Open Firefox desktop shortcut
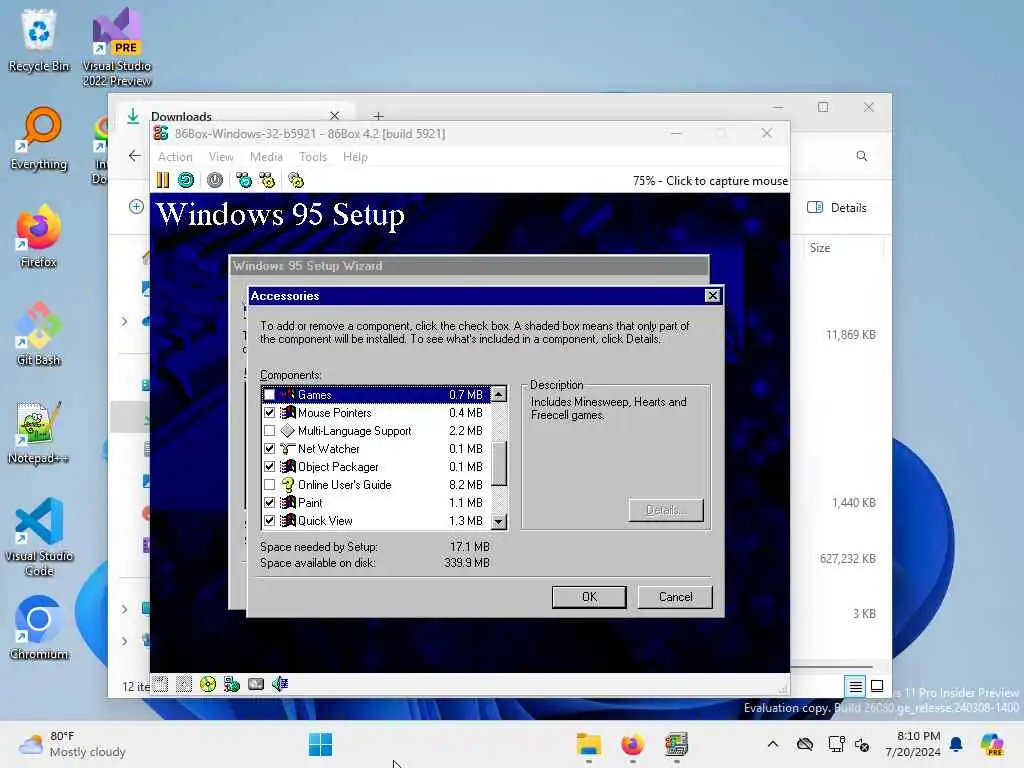The height and width of the screenshot is (768, 1024). pos(39,236)
